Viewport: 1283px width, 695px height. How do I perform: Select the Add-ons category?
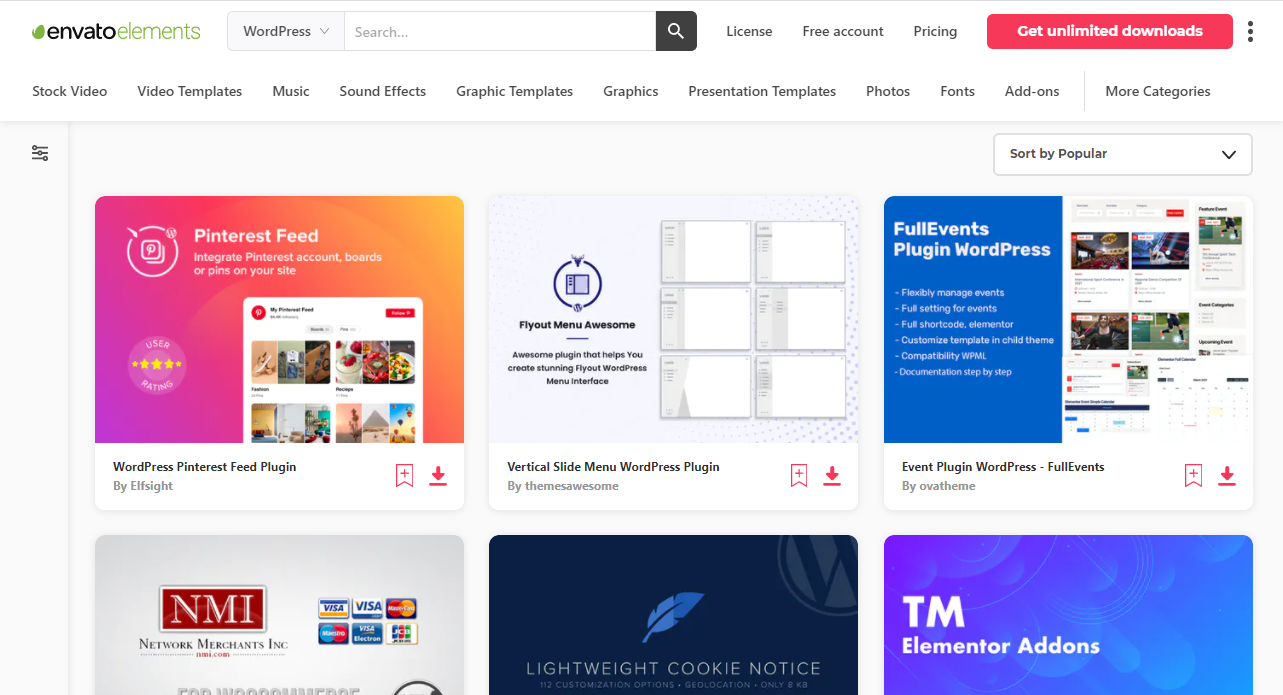click(1032, 91)
